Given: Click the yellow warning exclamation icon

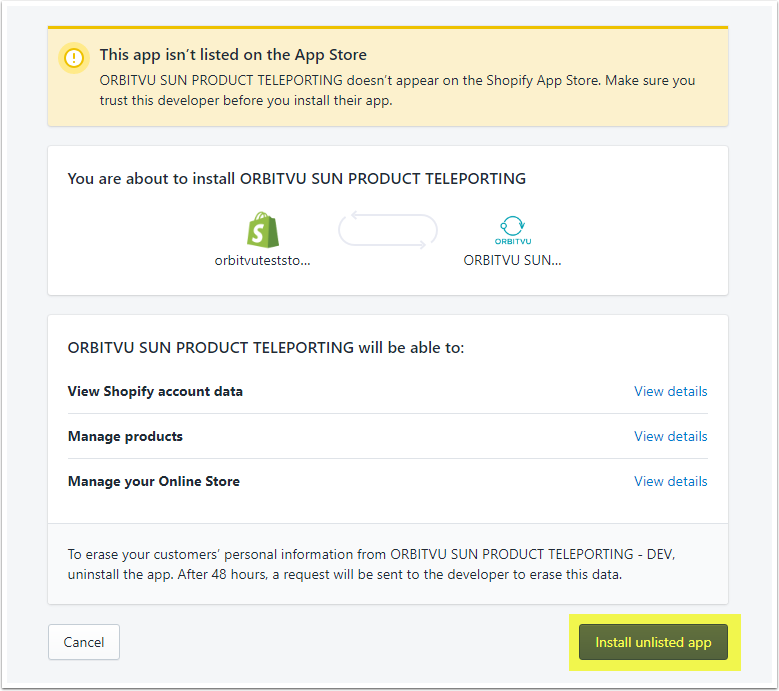Looking at the screenshot, I should 74,58.
